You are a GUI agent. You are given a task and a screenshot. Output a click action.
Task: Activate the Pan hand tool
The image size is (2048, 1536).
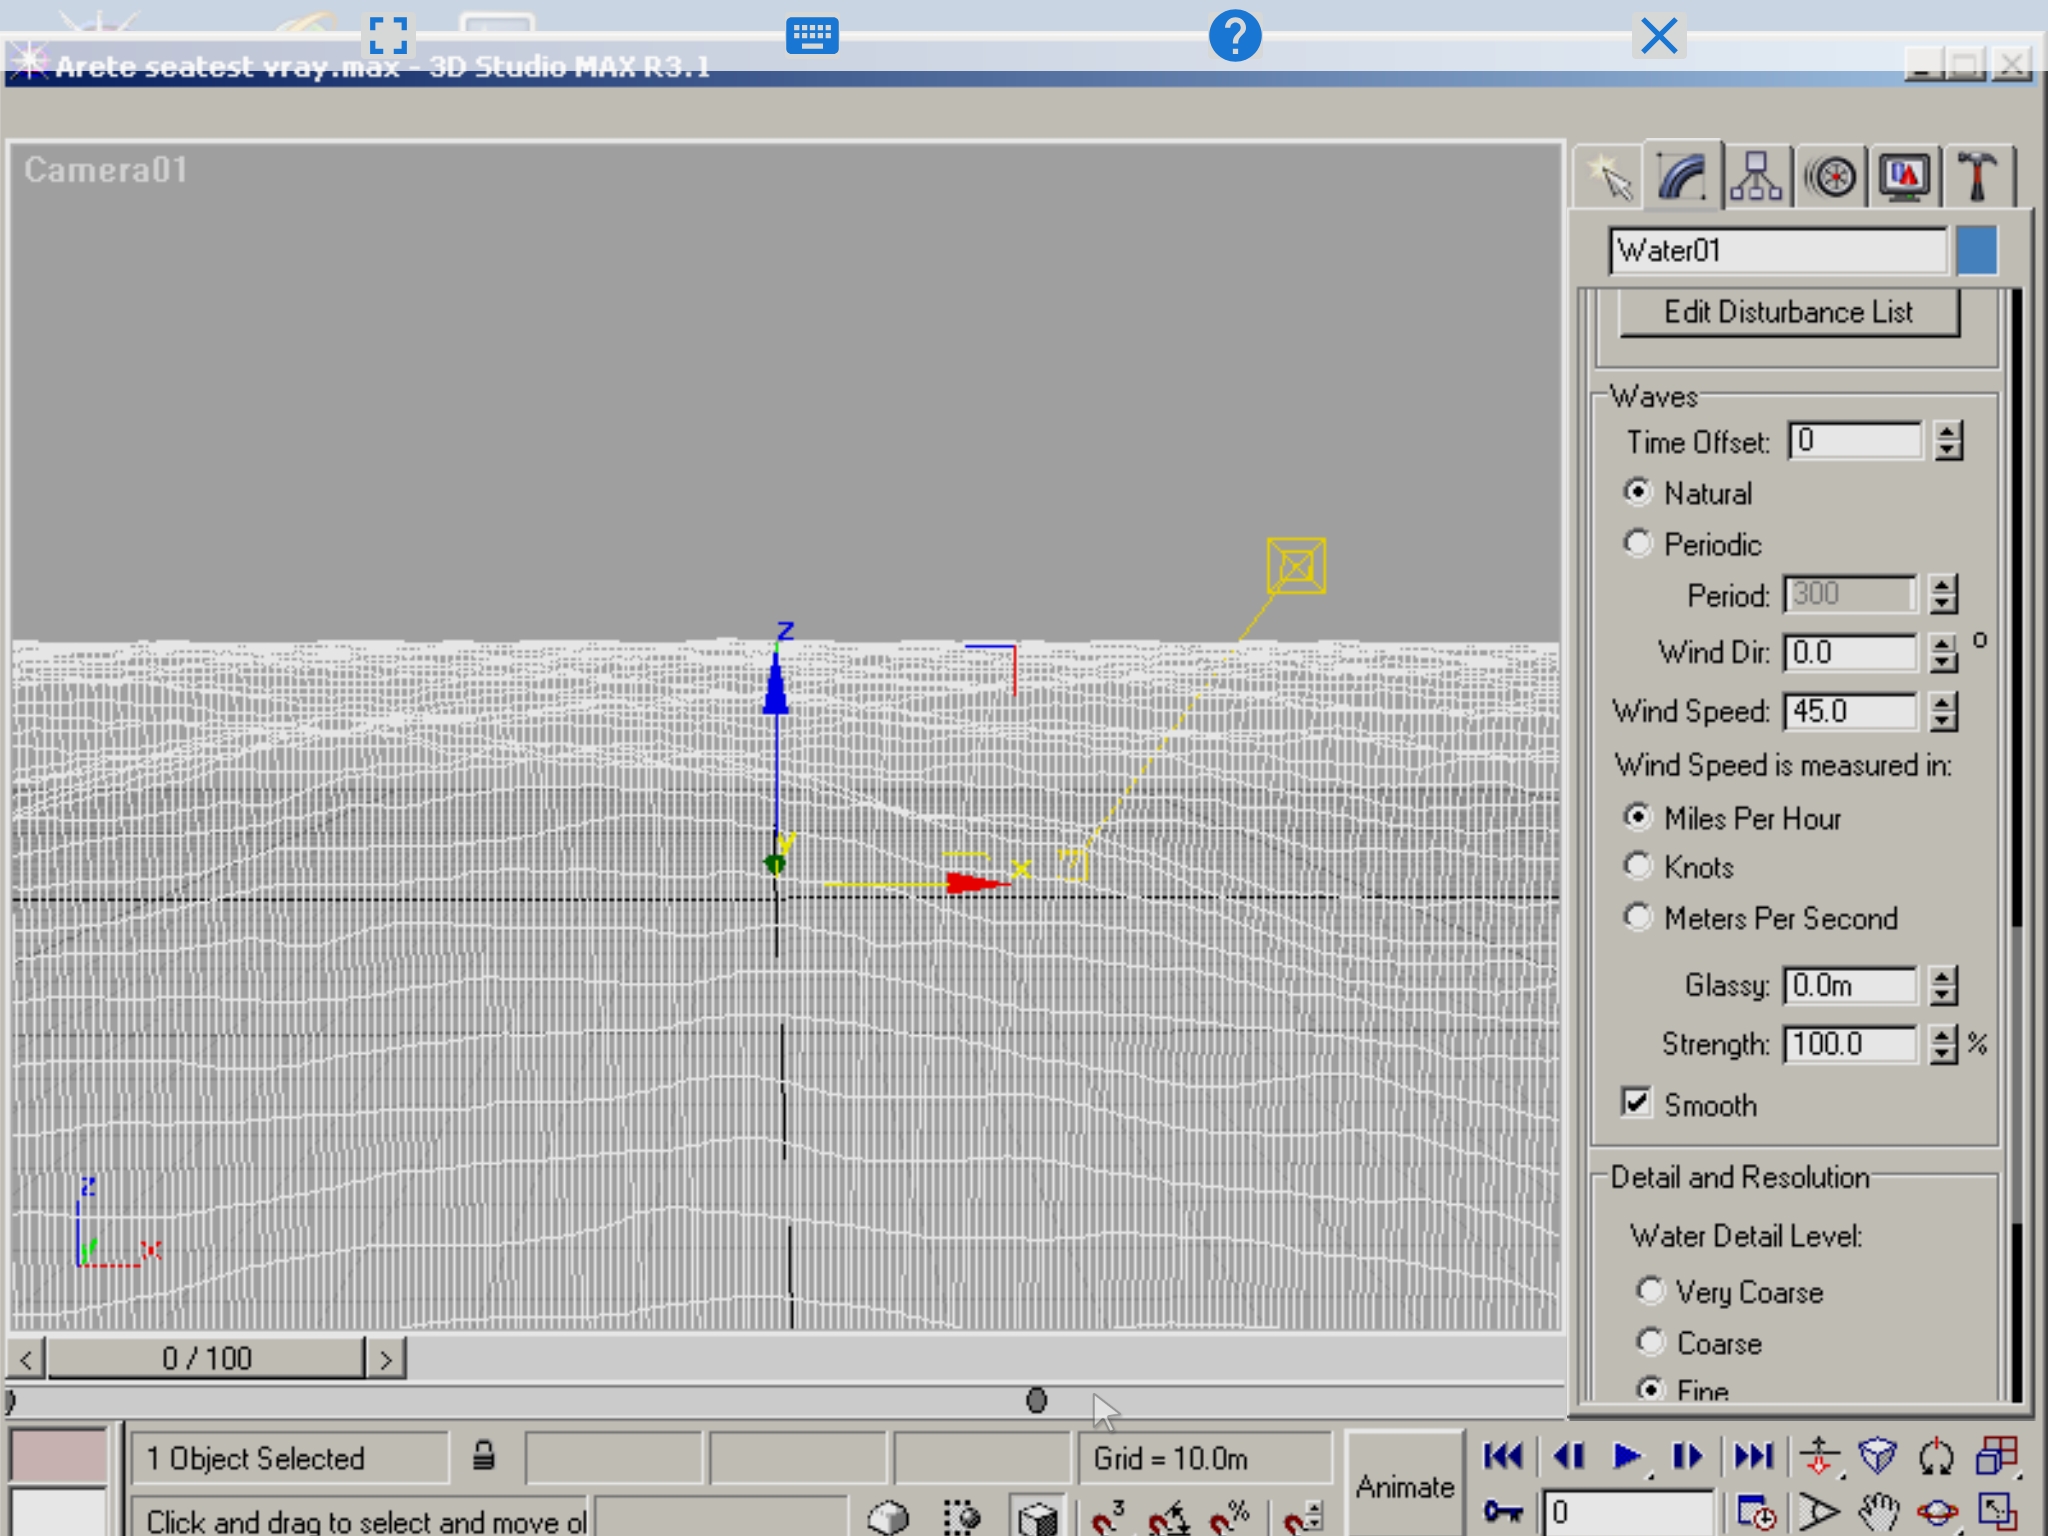1879,1512
